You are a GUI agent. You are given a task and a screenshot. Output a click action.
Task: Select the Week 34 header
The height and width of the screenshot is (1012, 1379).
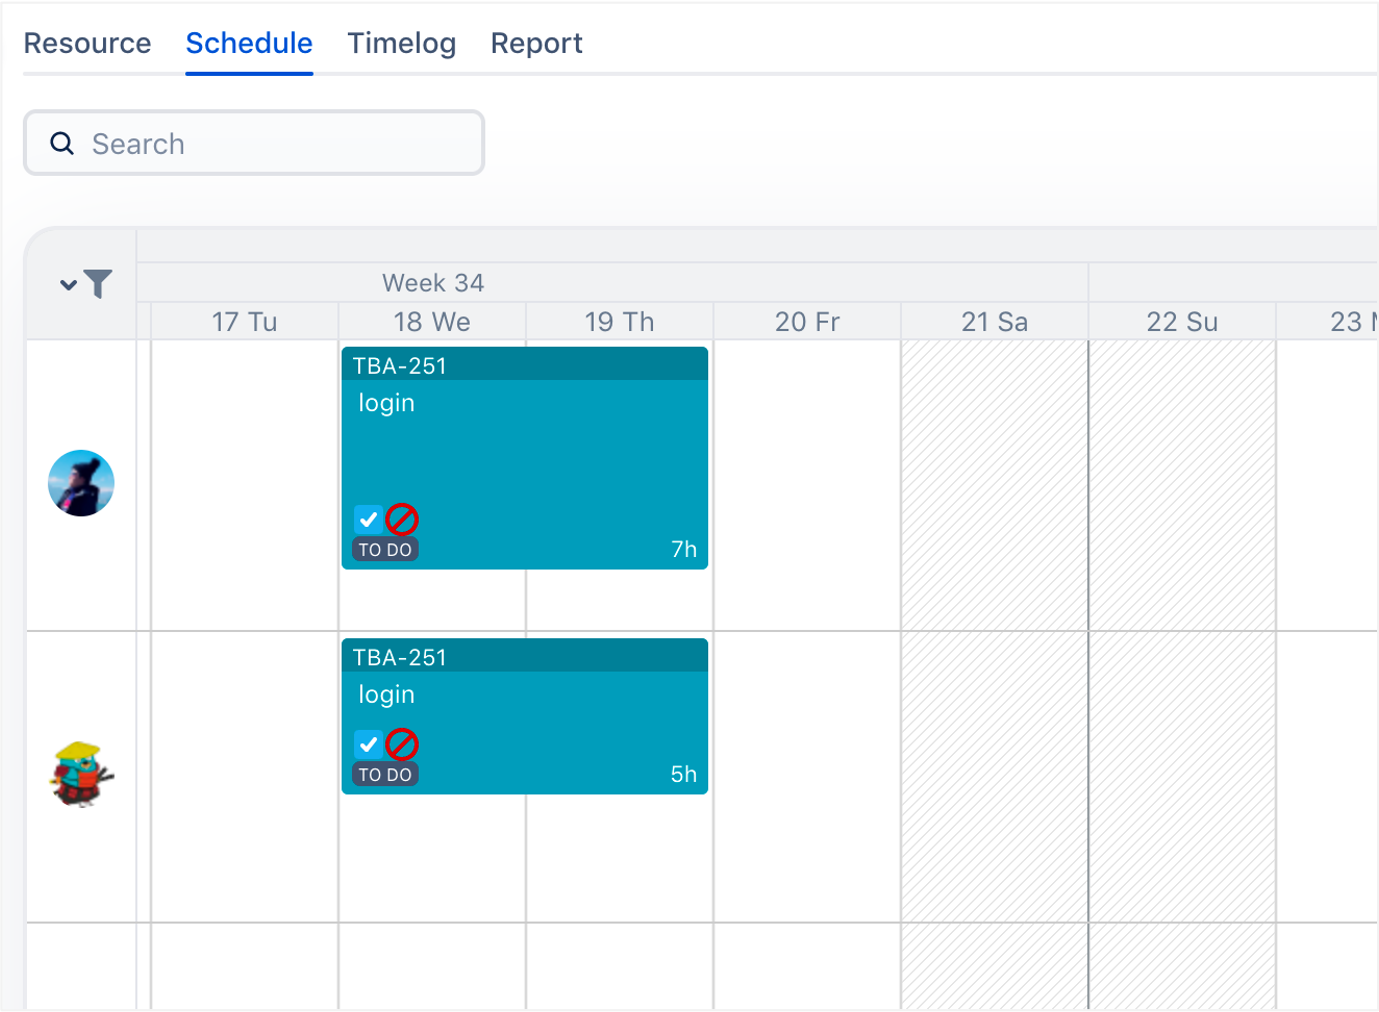(x=433, y=283)
